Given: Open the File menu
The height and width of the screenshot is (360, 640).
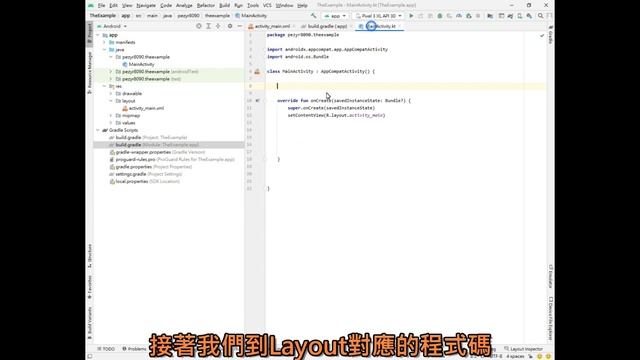Looking at the screenshot, I should pyautogui.click(x=101, y=5).
